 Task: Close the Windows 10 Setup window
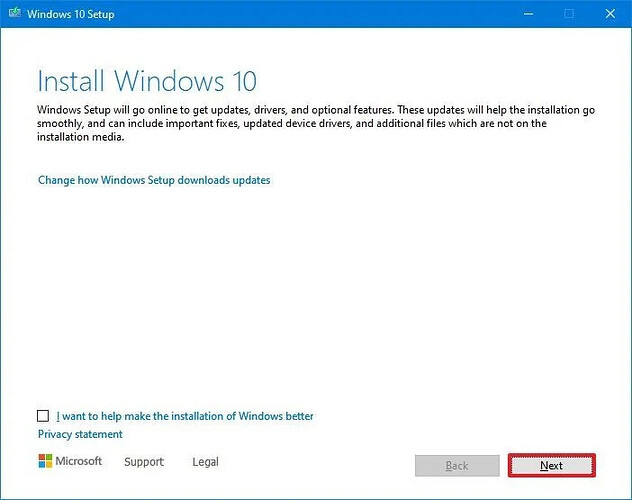point(610,14)
